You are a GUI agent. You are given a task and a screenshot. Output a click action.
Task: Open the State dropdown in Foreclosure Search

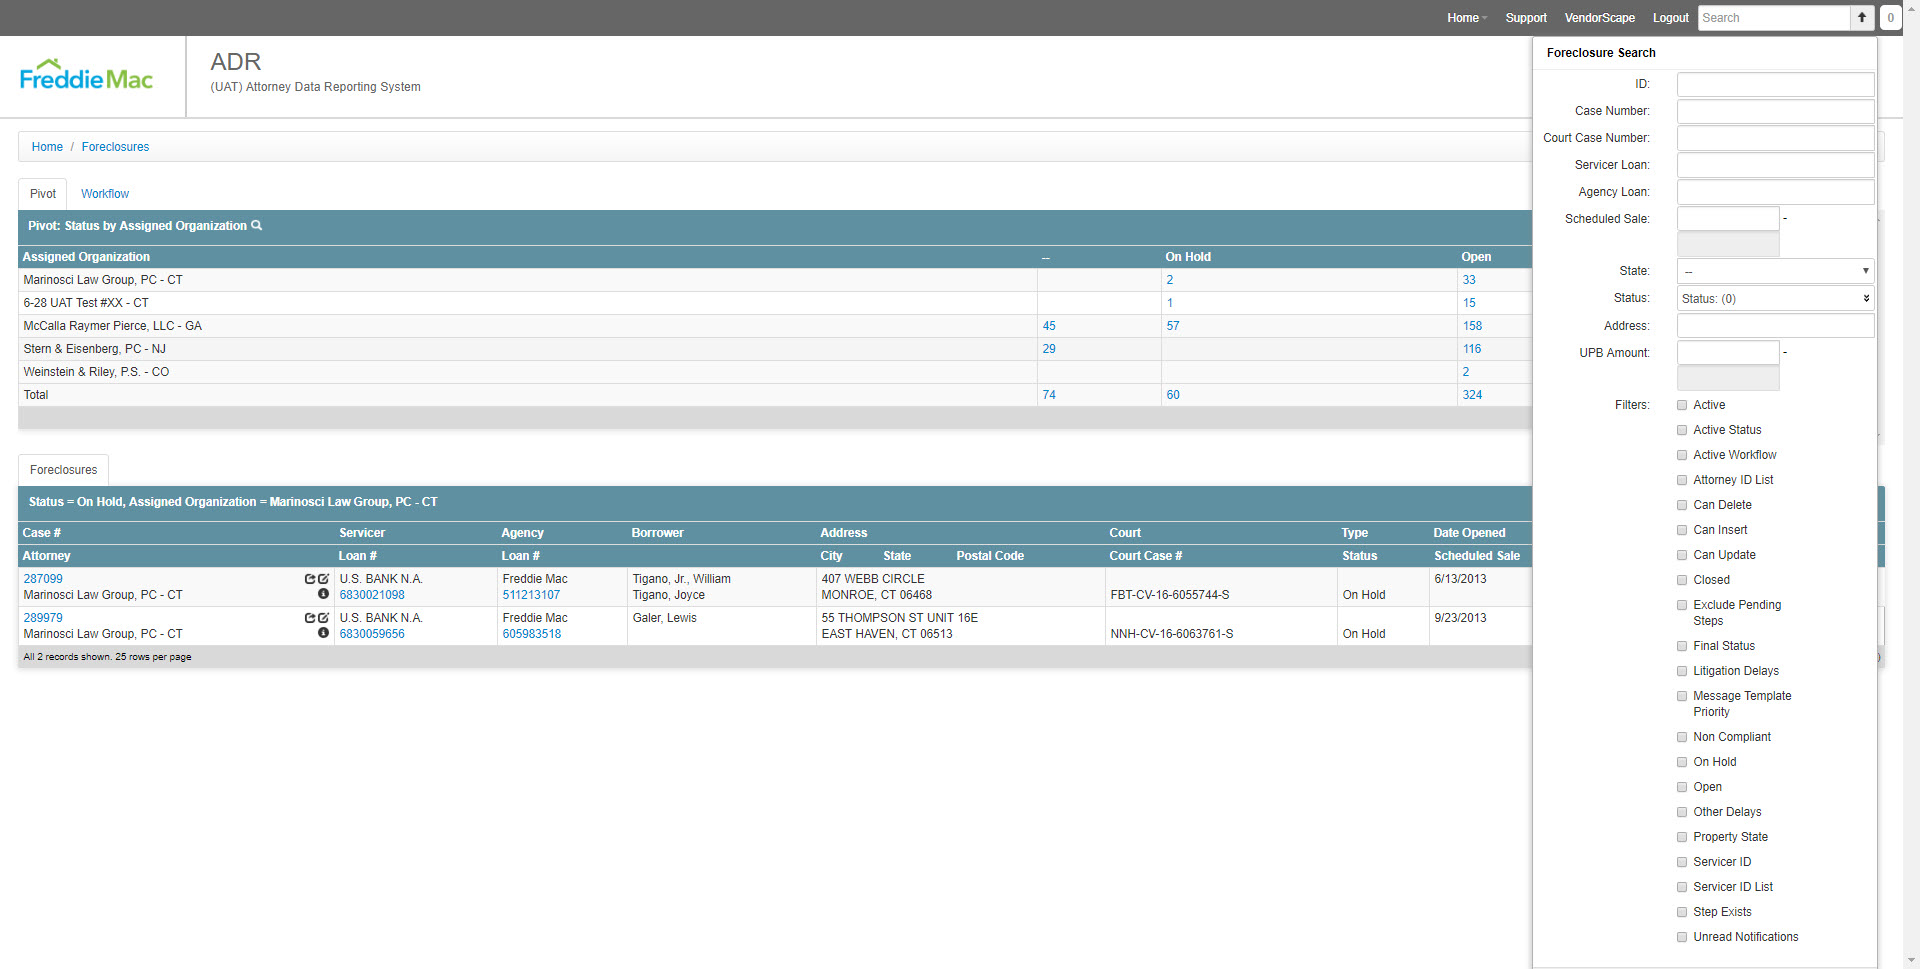[x=1775, y=271]
